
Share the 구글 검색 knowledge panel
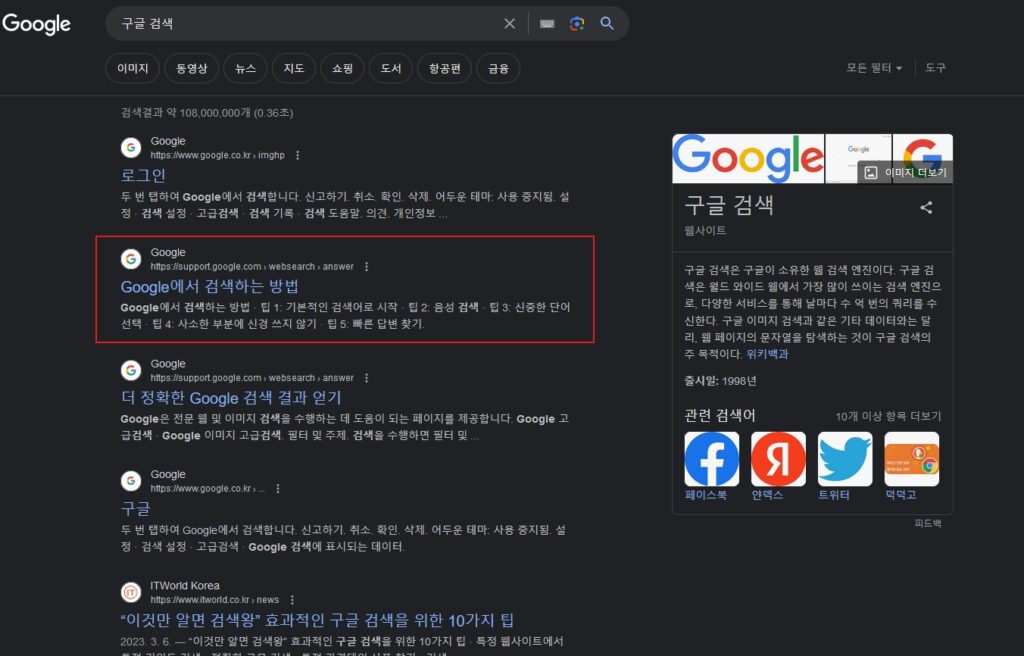pos(926,208)
